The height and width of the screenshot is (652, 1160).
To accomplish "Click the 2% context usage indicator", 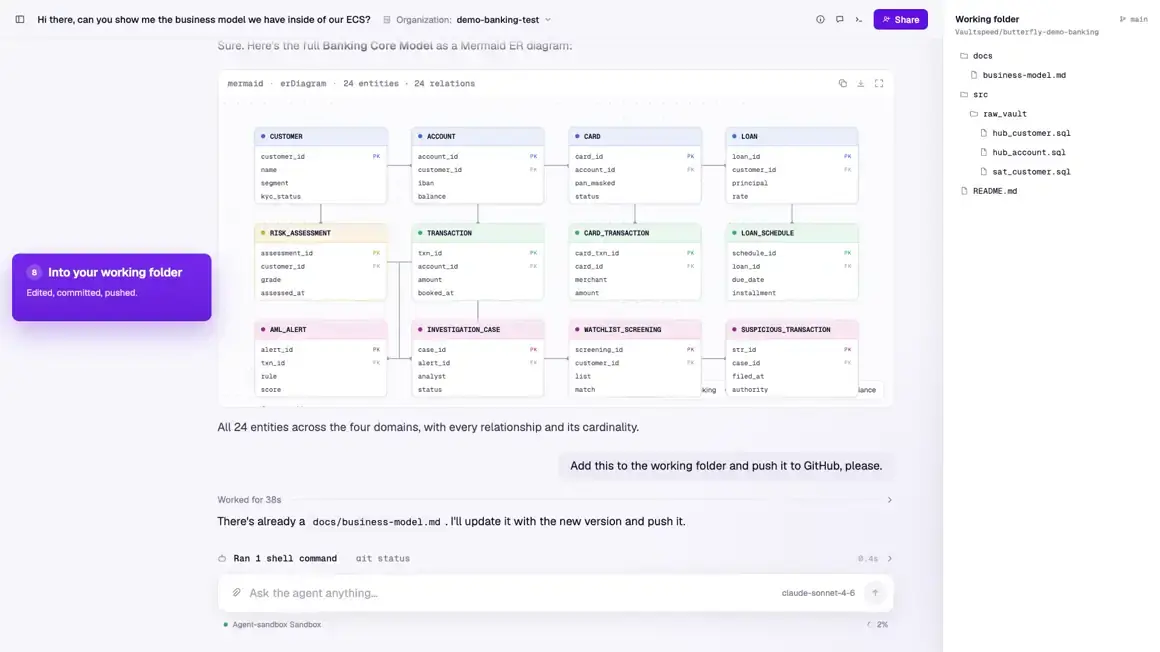I will [x=877, y=625].
